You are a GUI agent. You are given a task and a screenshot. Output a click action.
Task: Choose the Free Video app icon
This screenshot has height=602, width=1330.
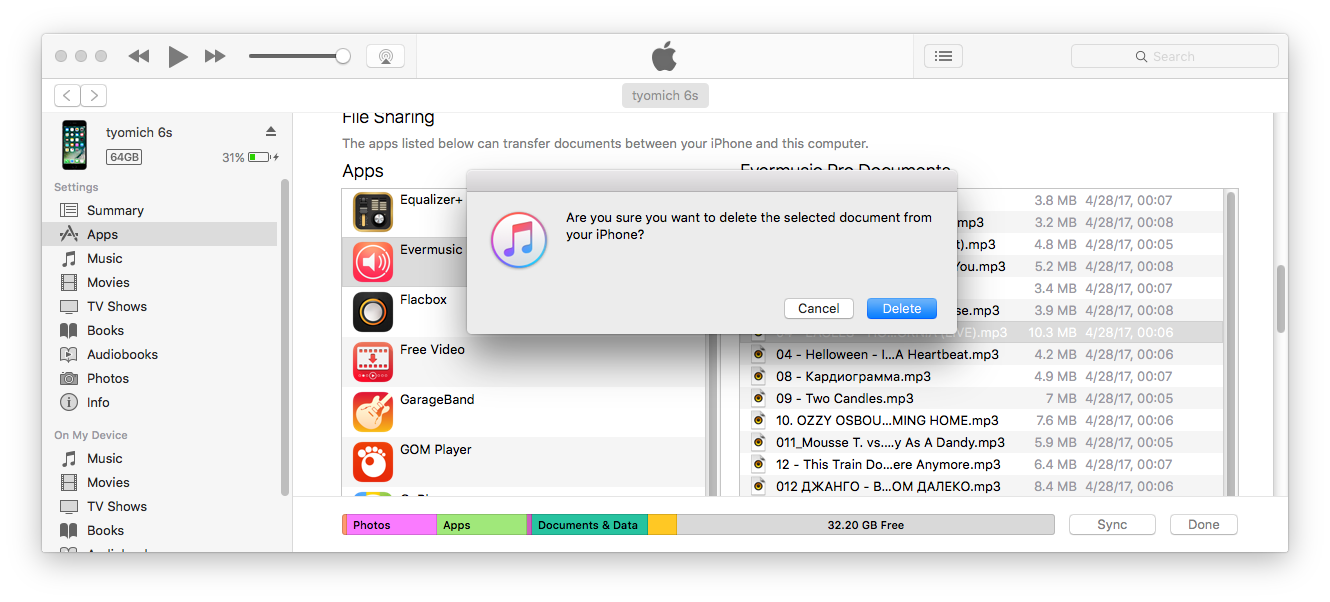(372, 361)
